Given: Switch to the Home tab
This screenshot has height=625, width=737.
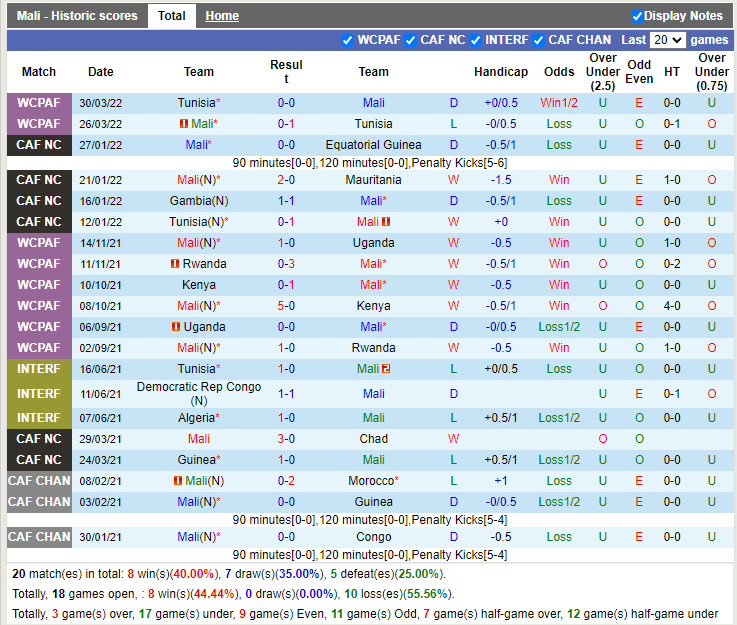Looking at the screenshot, I should pyautogui.click(x=222, y=16).
